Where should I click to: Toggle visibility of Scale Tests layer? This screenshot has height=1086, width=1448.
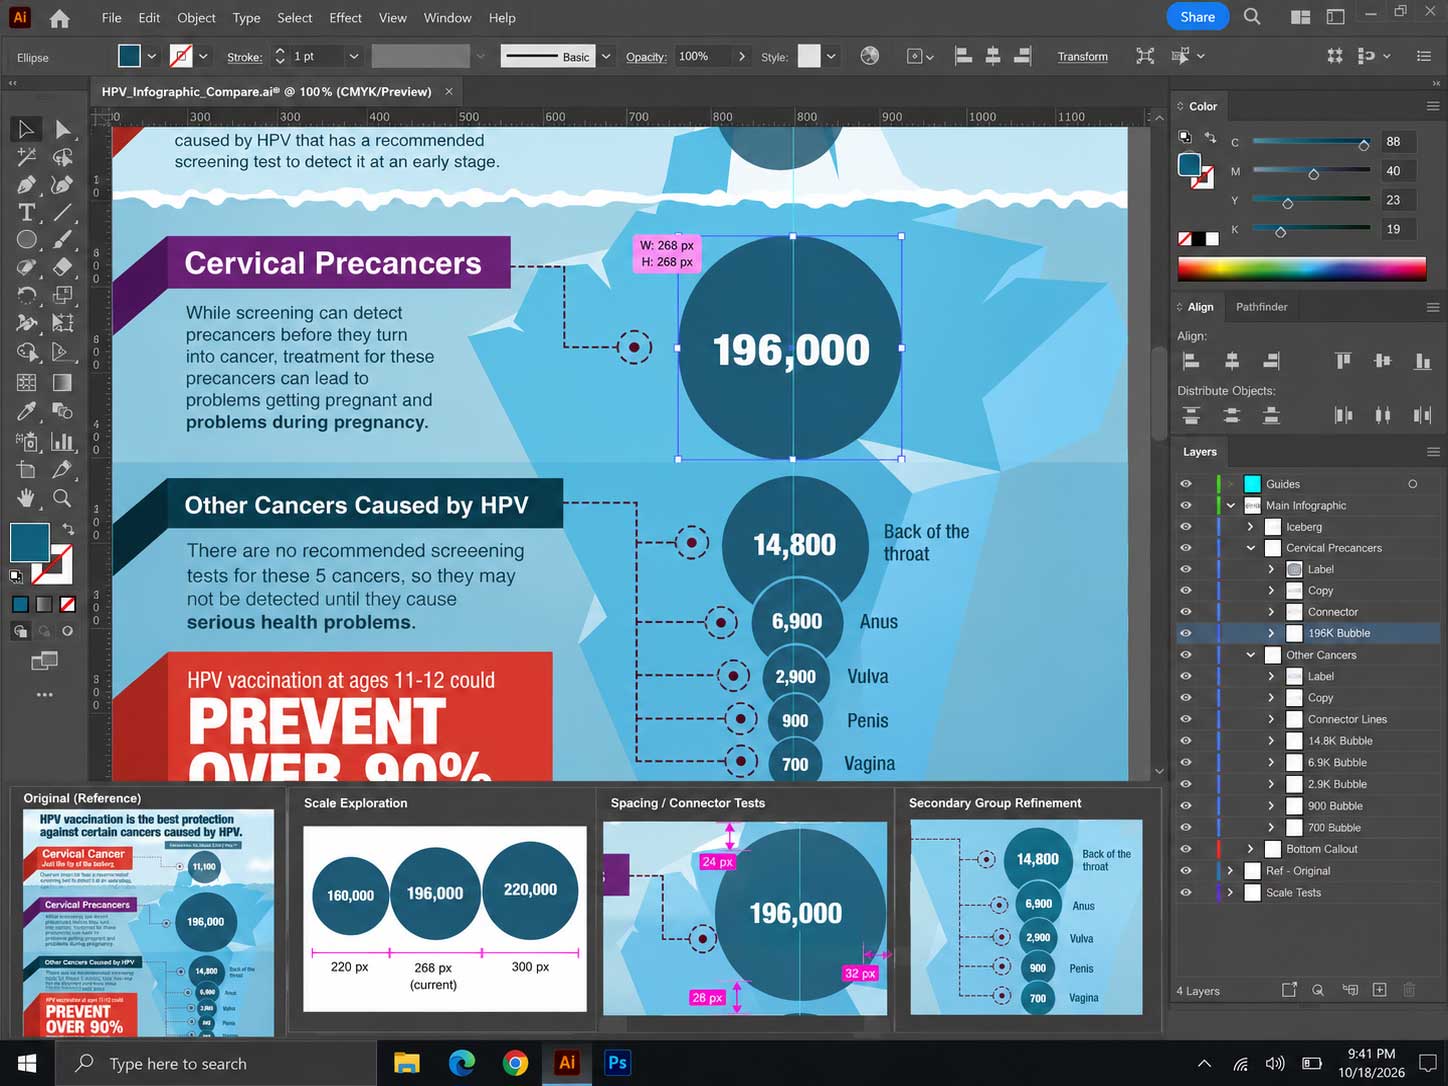point(1186,893)
